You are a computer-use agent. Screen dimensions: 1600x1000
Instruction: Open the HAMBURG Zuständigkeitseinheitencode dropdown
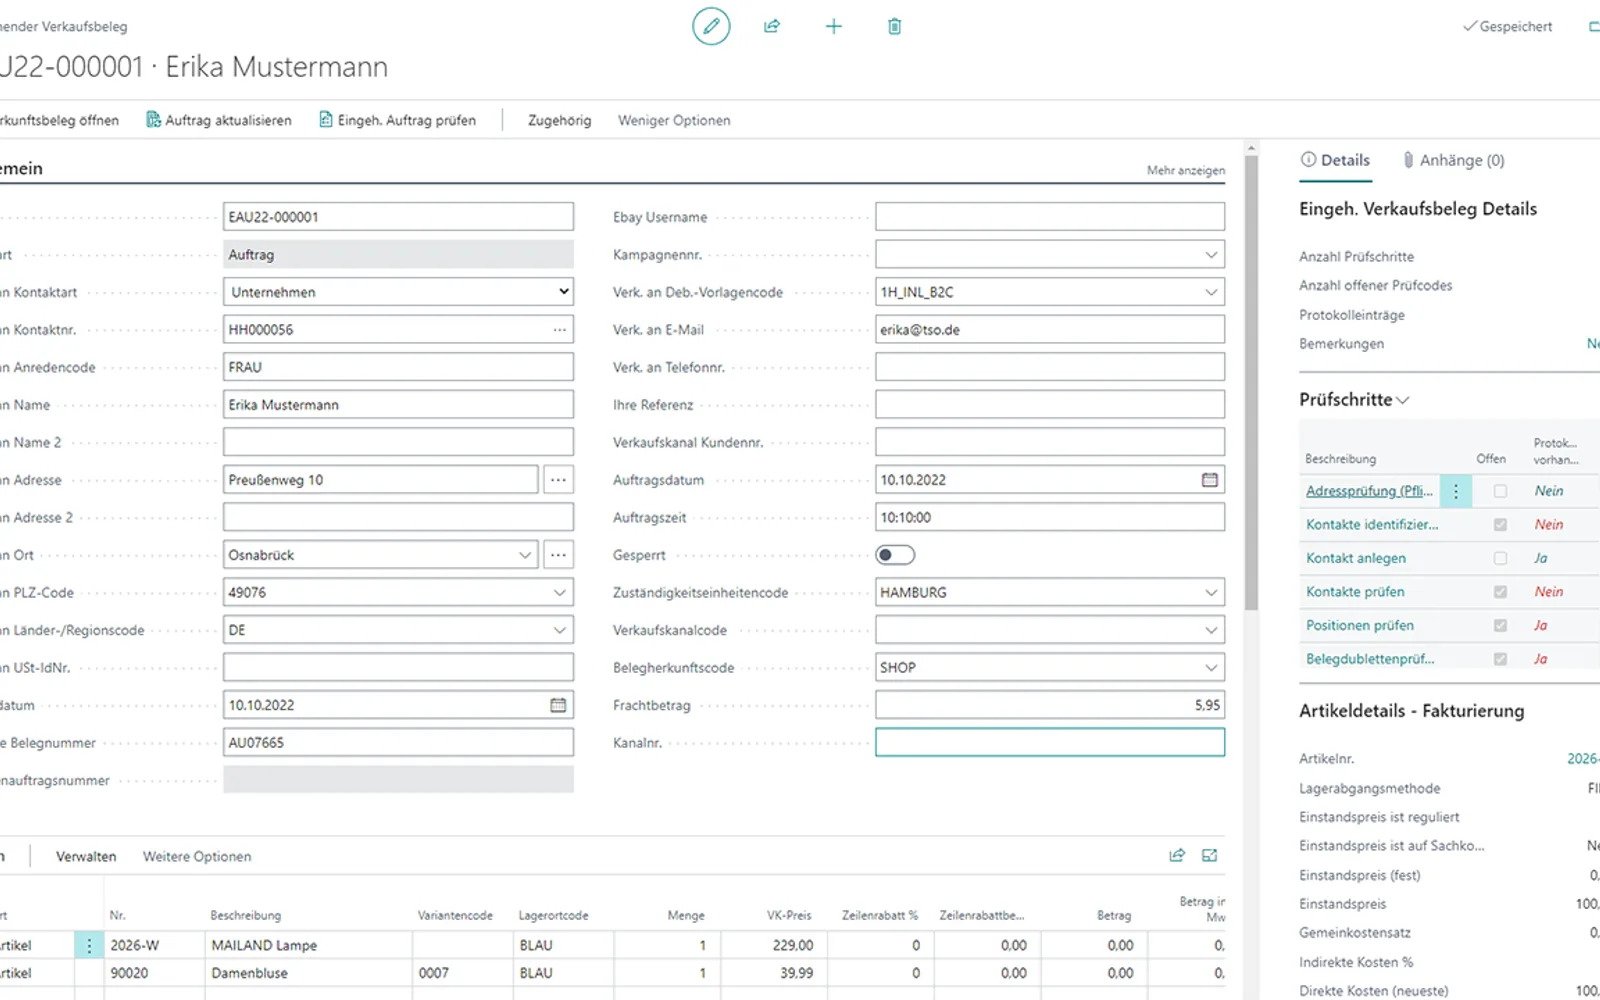click(x=1211, y=592)
